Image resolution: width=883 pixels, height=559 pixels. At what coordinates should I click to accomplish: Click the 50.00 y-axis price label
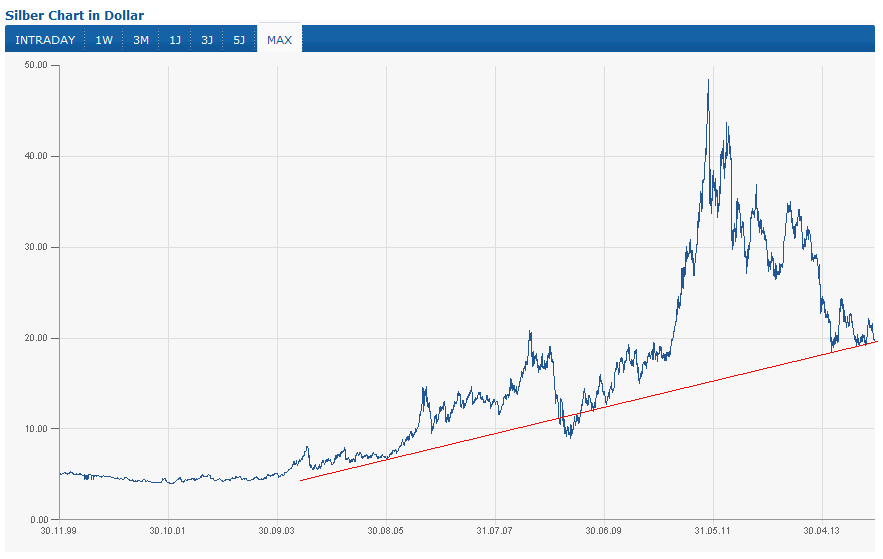(36, 65)
